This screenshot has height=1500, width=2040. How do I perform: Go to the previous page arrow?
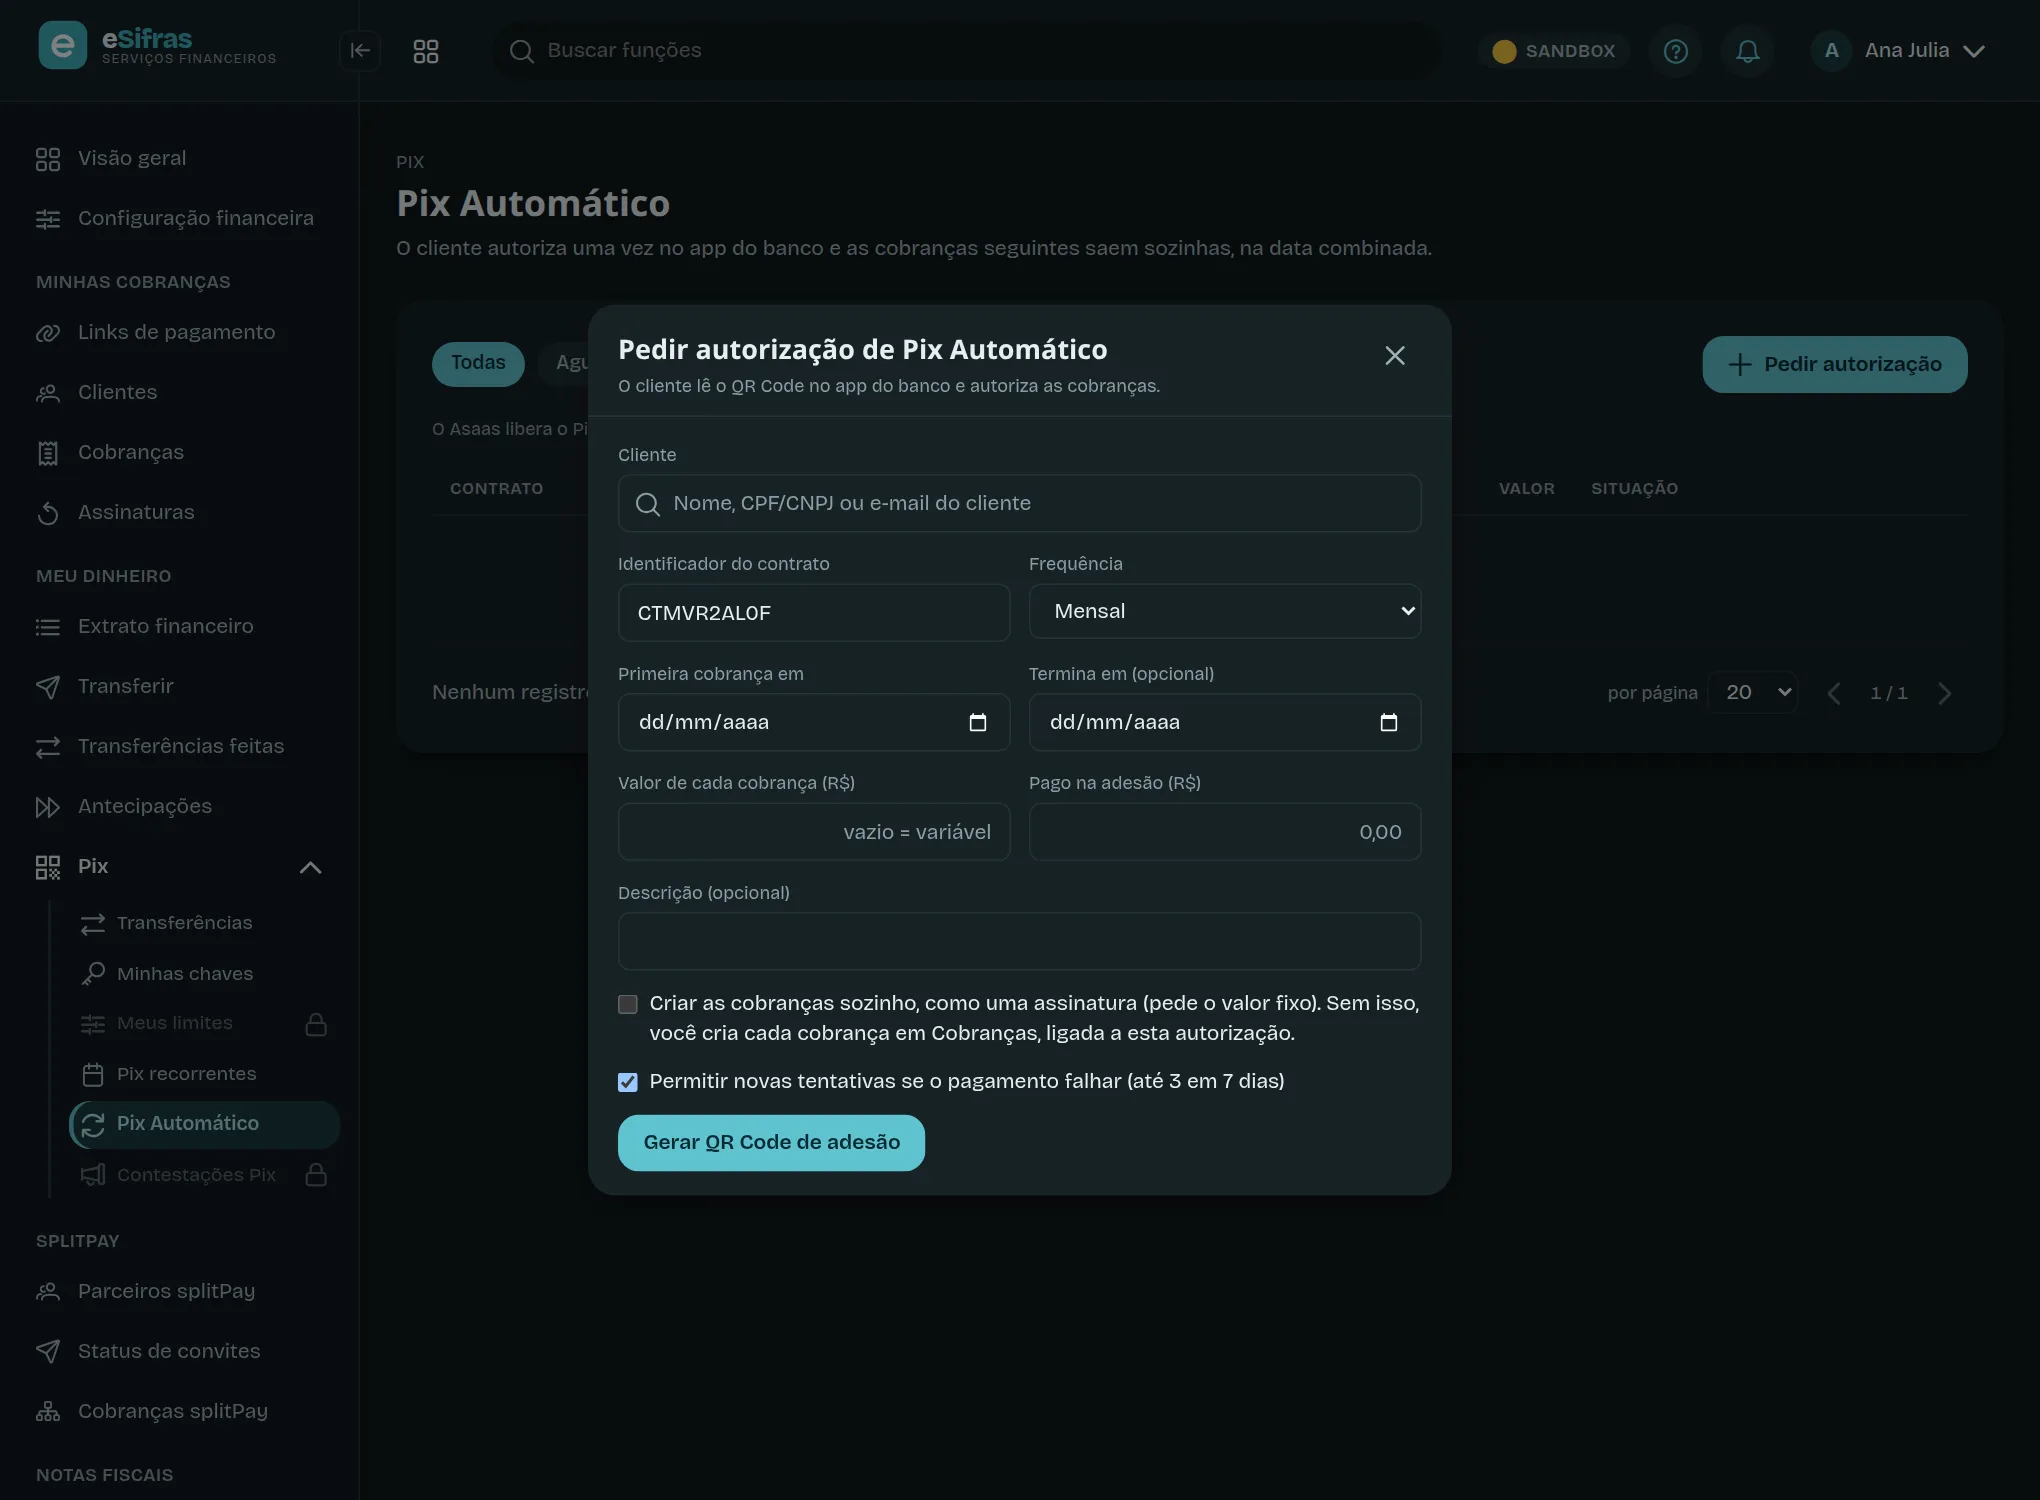1833,693
